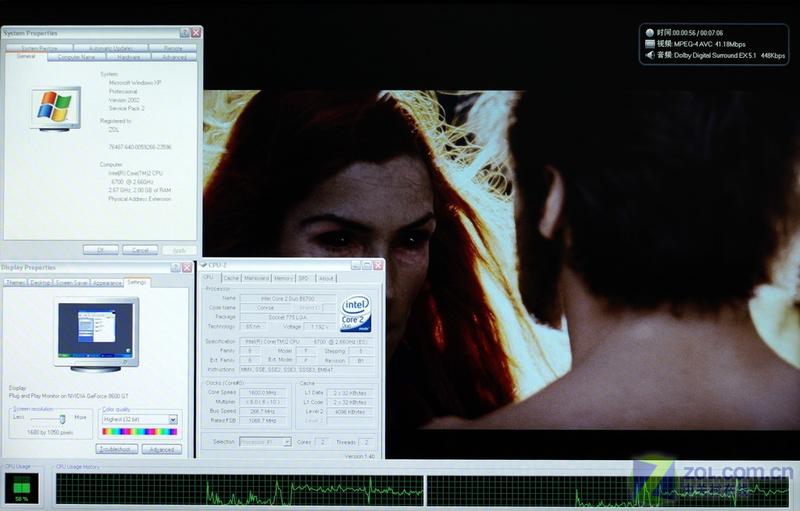This screenshot has width=800, height=511.
Task: Click the Code Name field in CPU-Z
Action: [x=265, y=308]
